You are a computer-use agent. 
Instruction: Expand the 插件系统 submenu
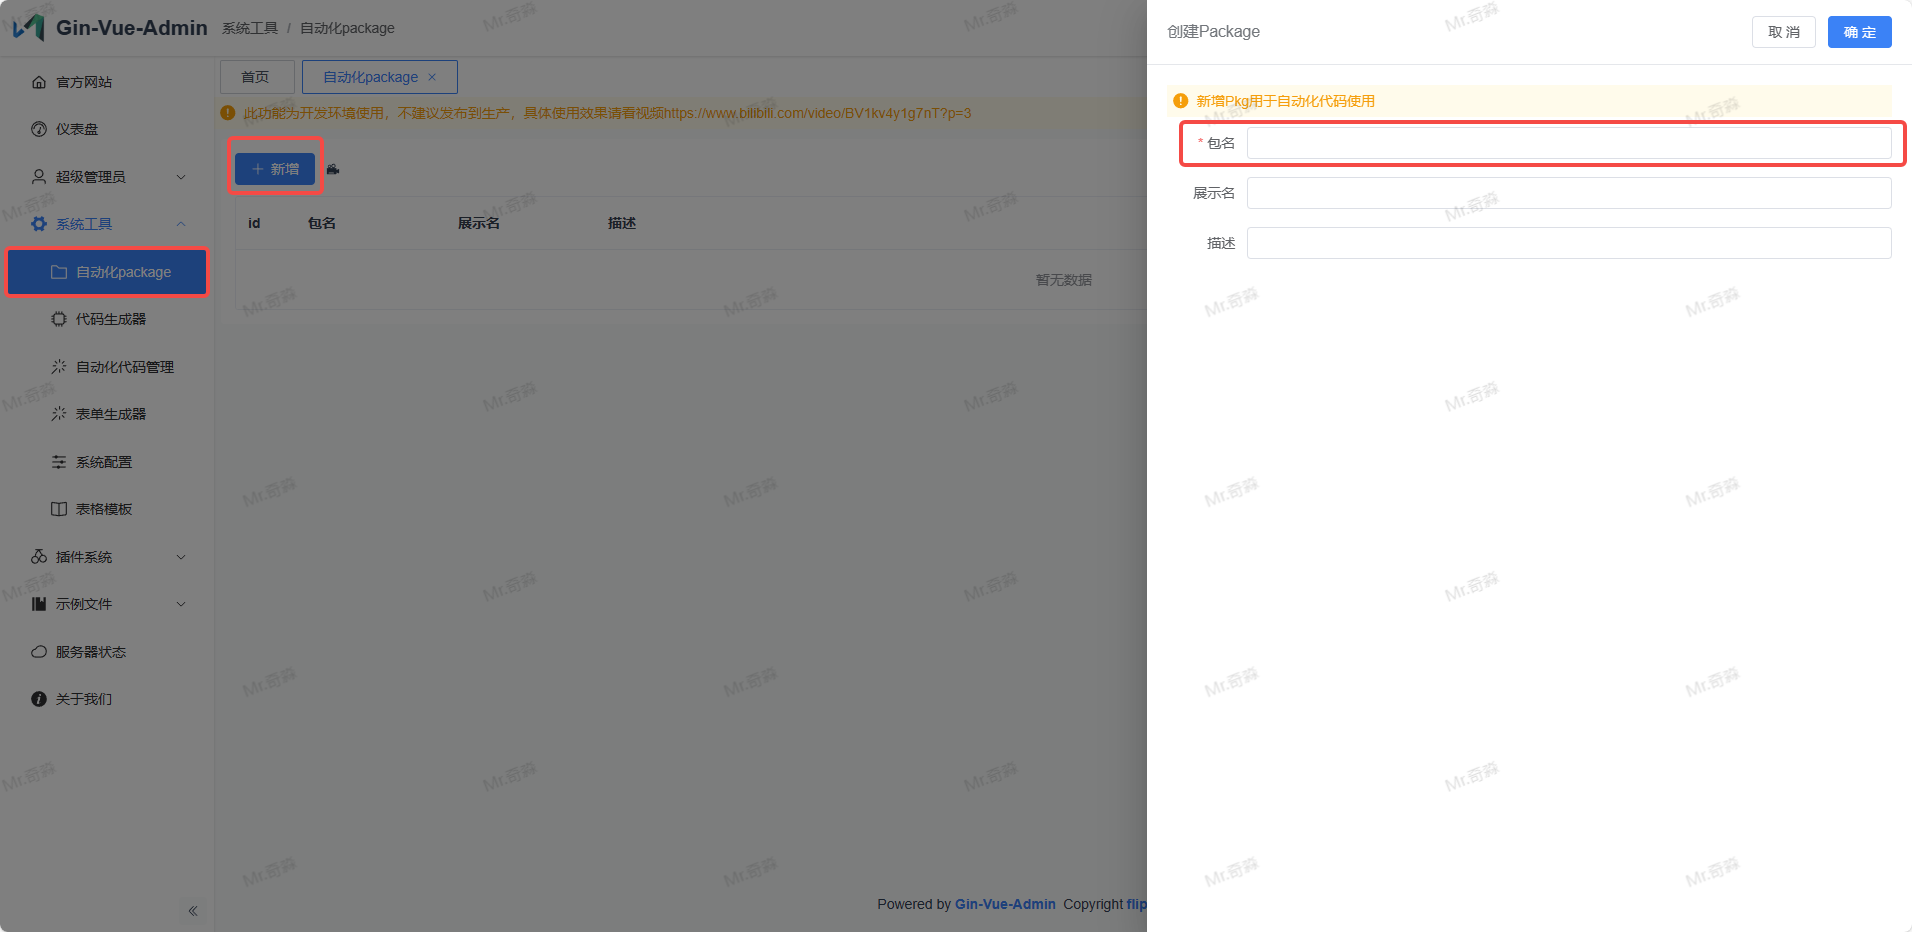[x=107, y=557]
